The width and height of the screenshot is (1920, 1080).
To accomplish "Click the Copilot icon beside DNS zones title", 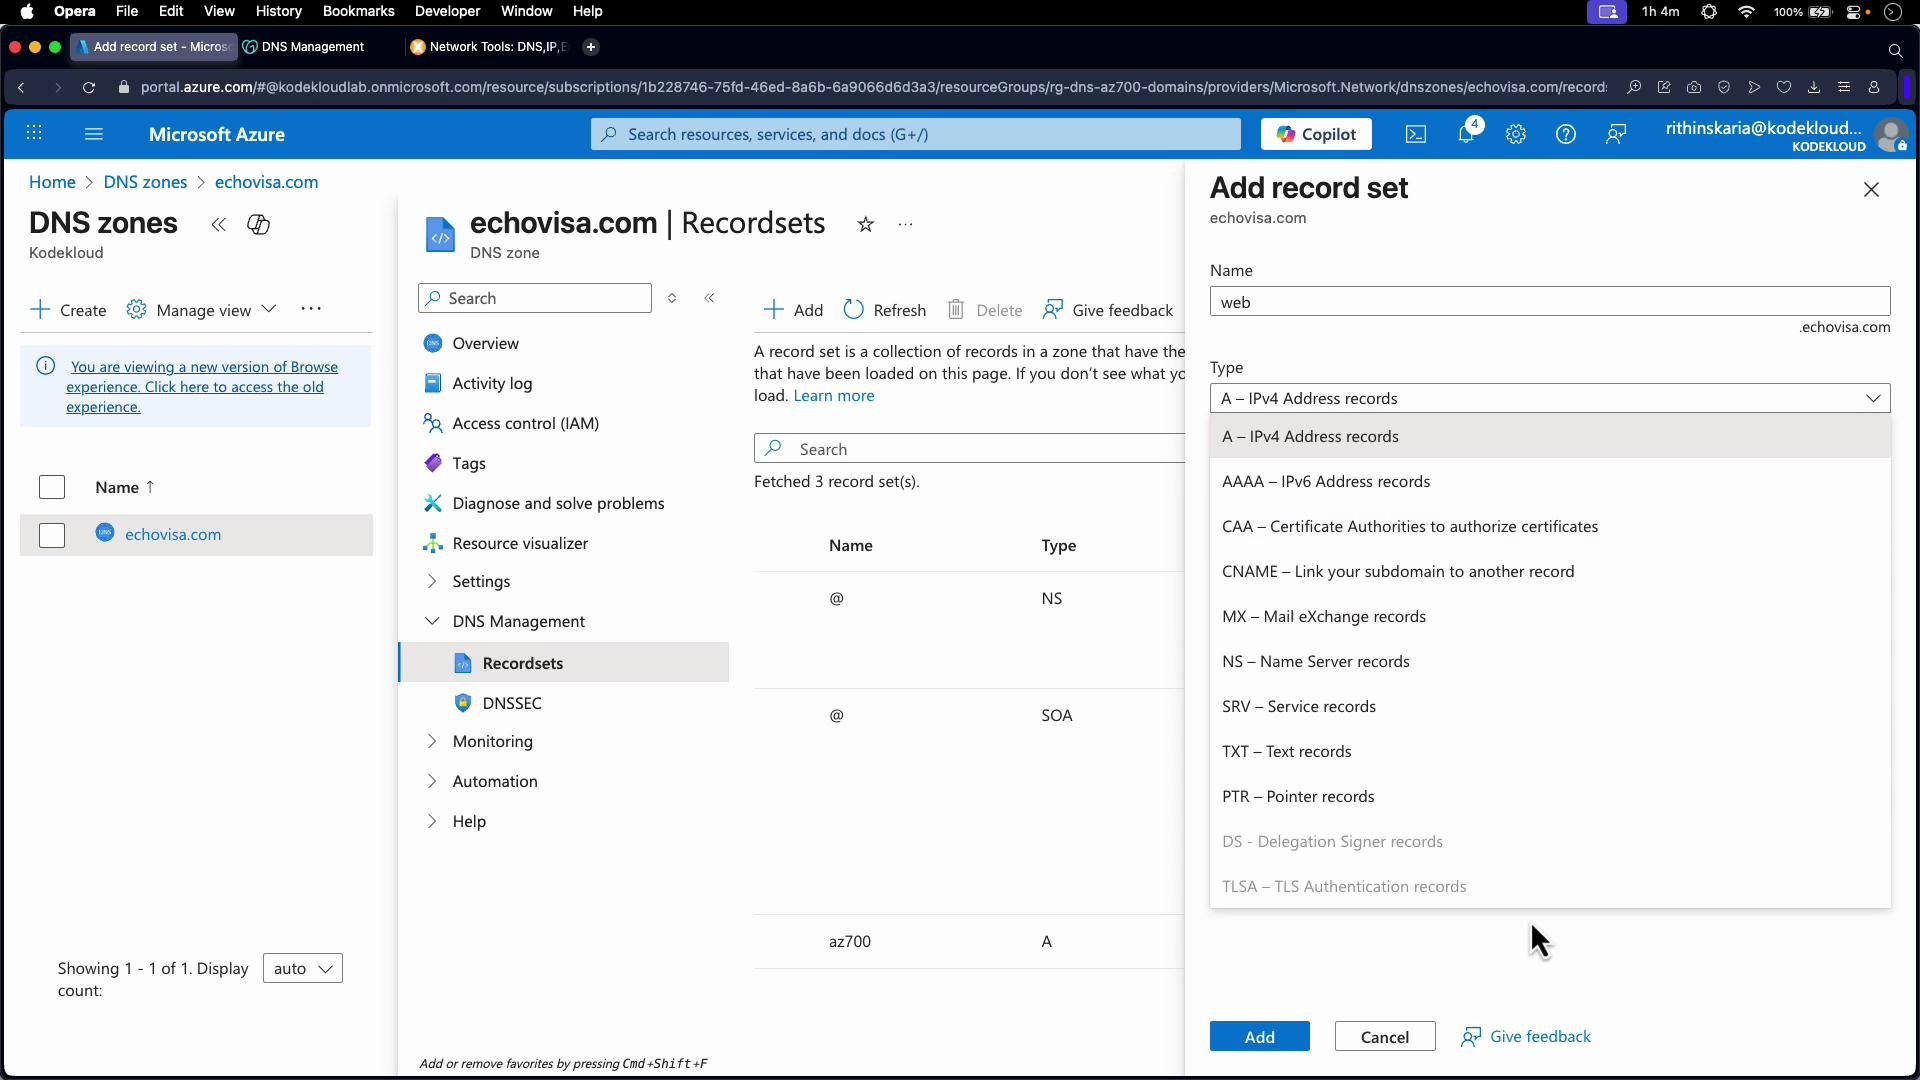I will [x=258, y=224].
